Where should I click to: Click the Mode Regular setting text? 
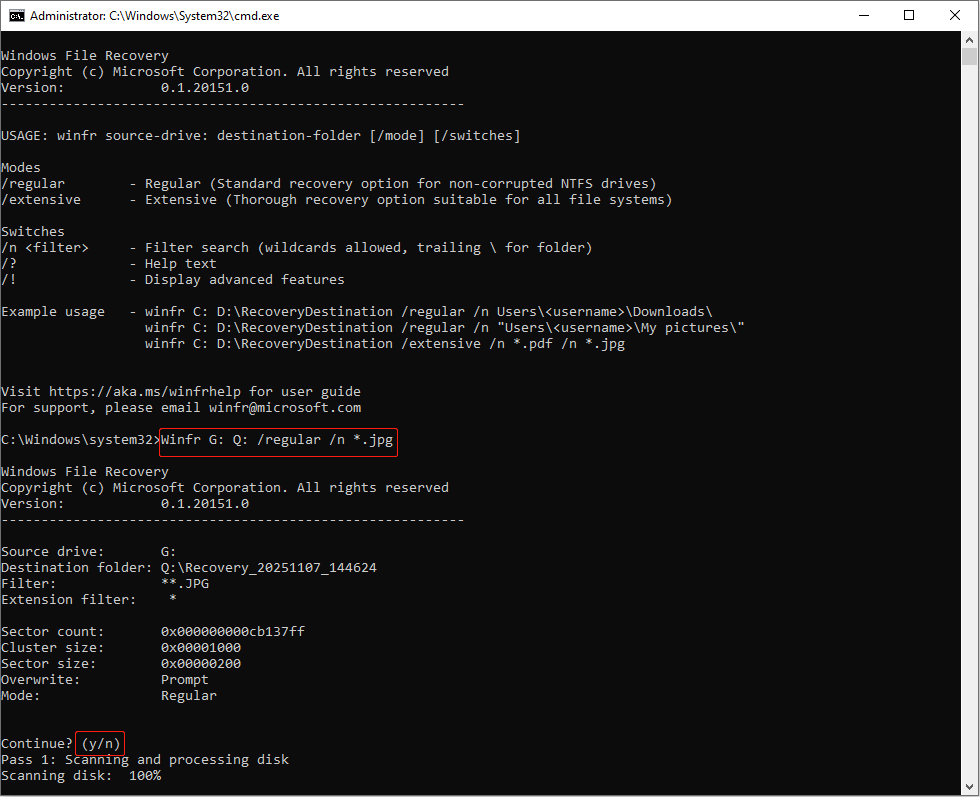pyautogui.click(x=188, y=695)
